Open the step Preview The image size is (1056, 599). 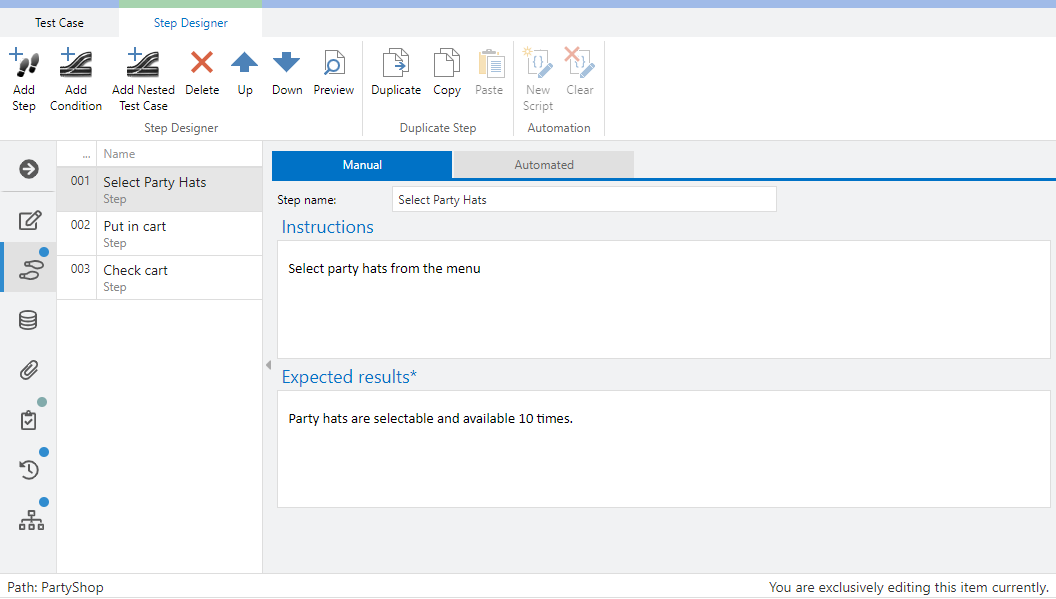point(333,65)
